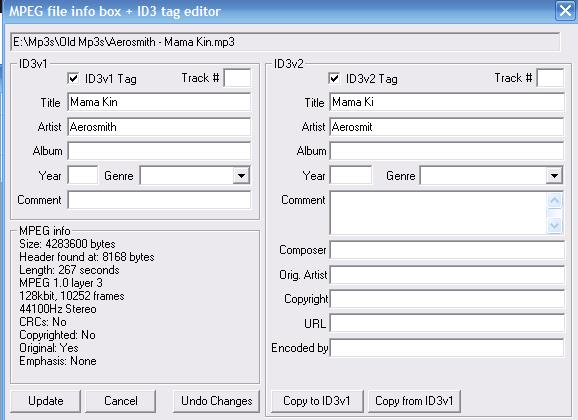Click the ID3v2 Comment scroll-up arrow
The width and height of the screenshot is (578, 420).
pyautogui.click(x=555, y=201)
